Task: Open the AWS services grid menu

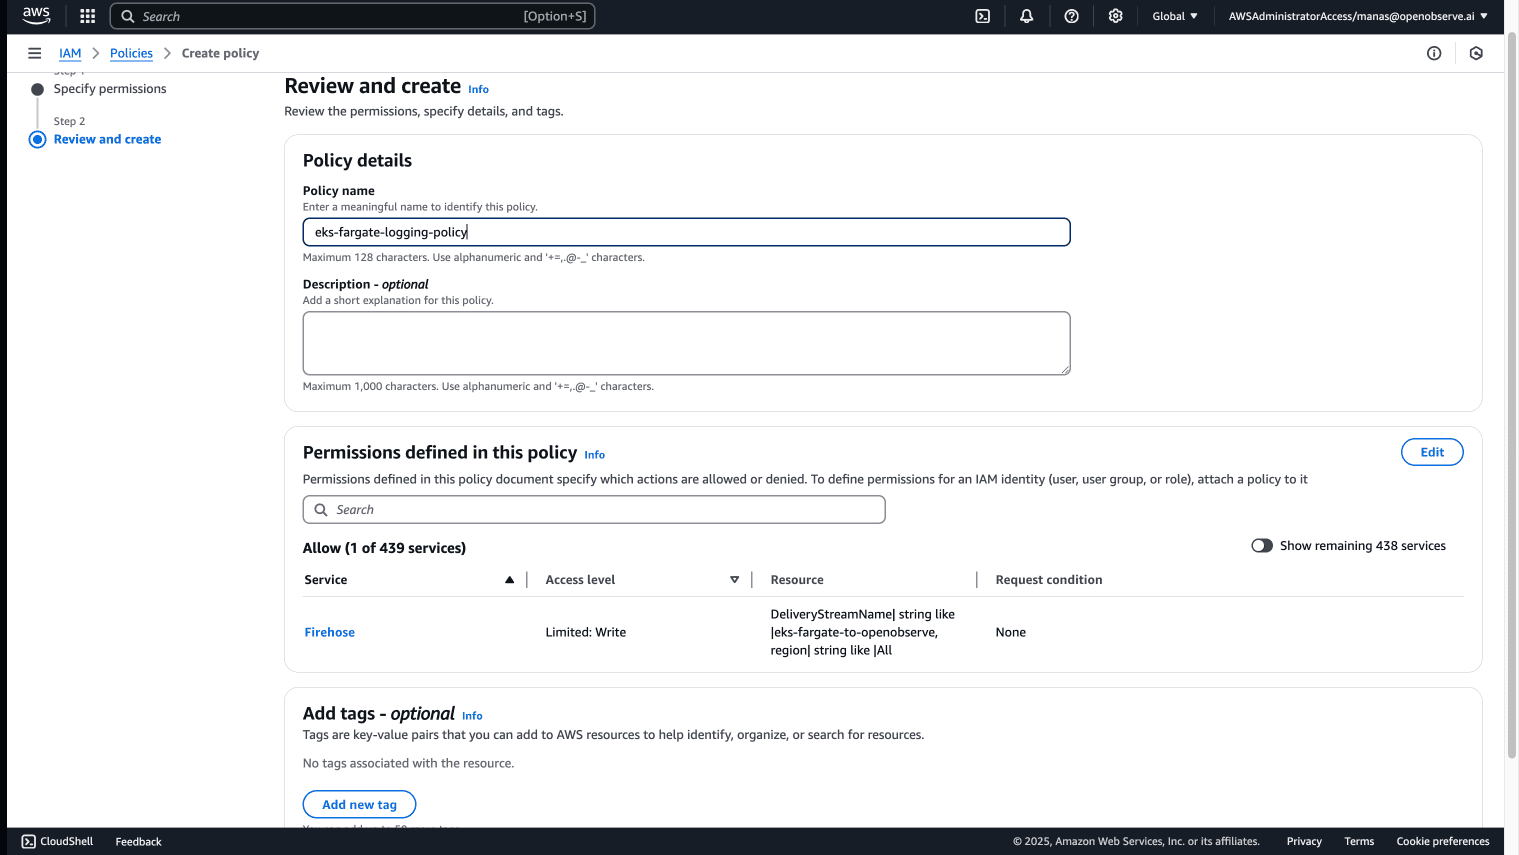Action: [87, 16]
